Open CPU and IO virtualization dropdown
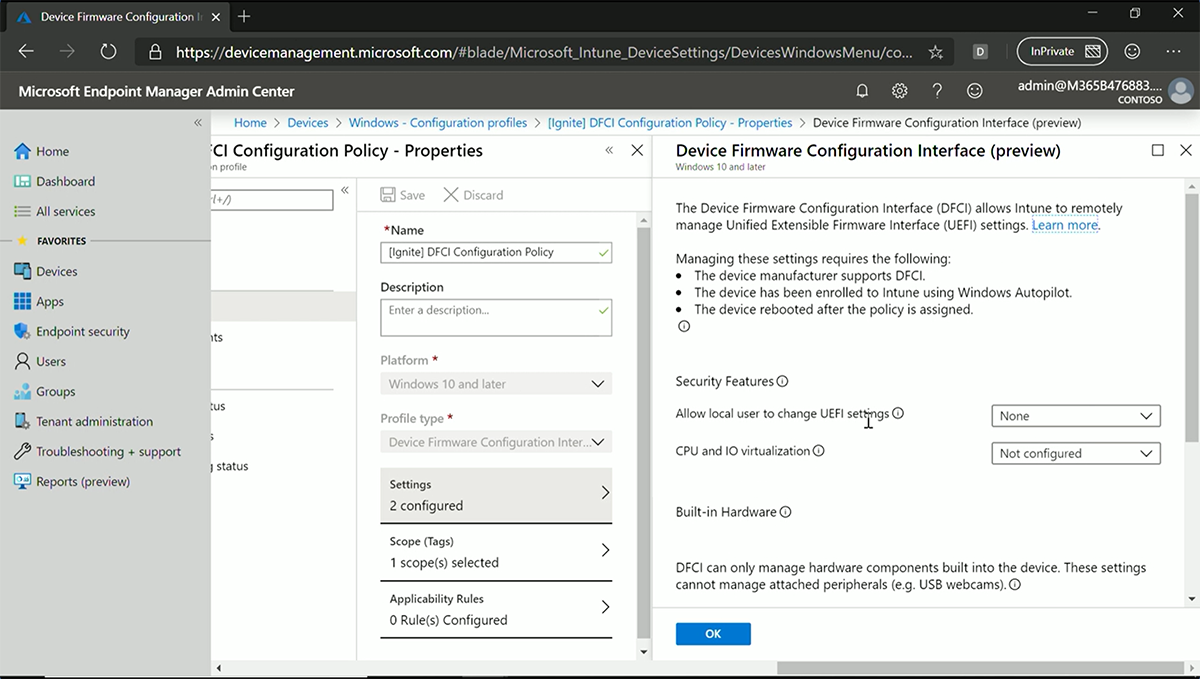 (x=1075, y=453)
